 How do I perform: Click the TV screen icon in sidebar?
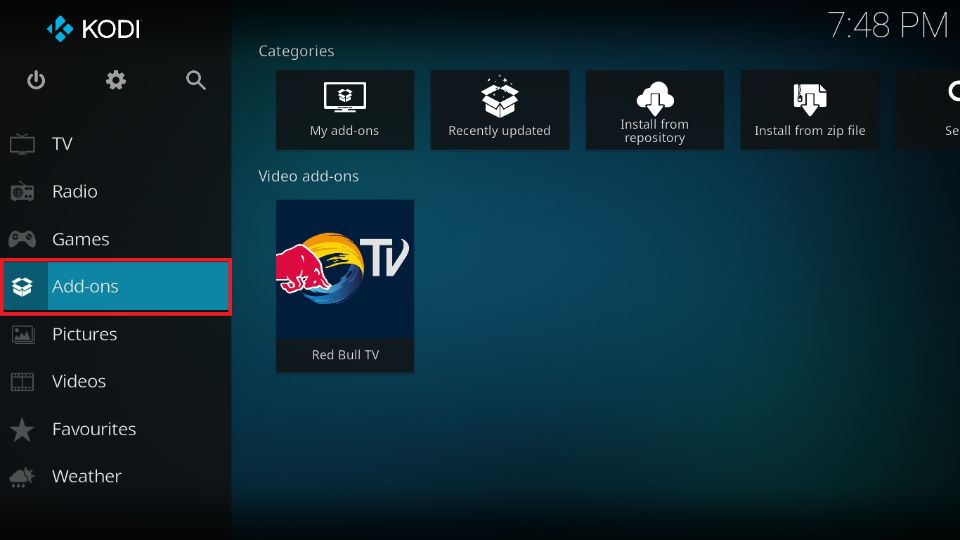23,144
